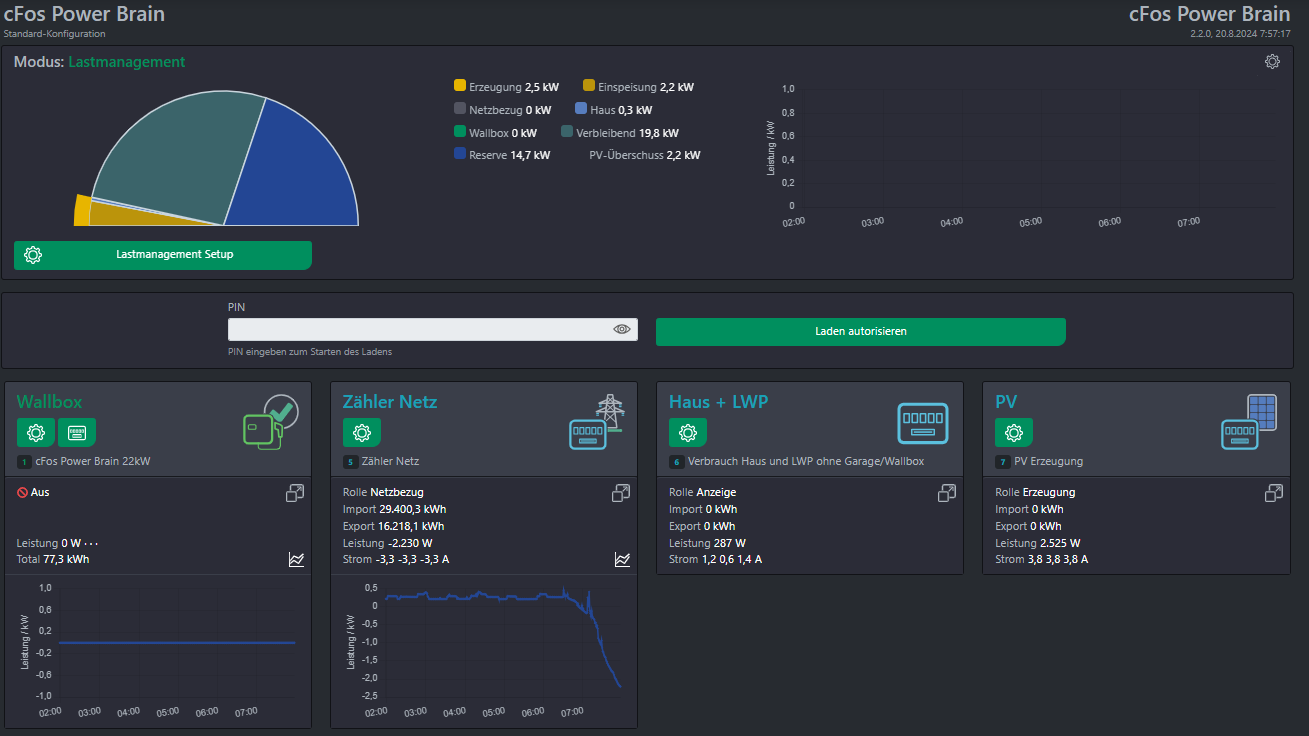
Task: Click the device number 5 badge Zähler Netz
Action: (x=349, y=462)
